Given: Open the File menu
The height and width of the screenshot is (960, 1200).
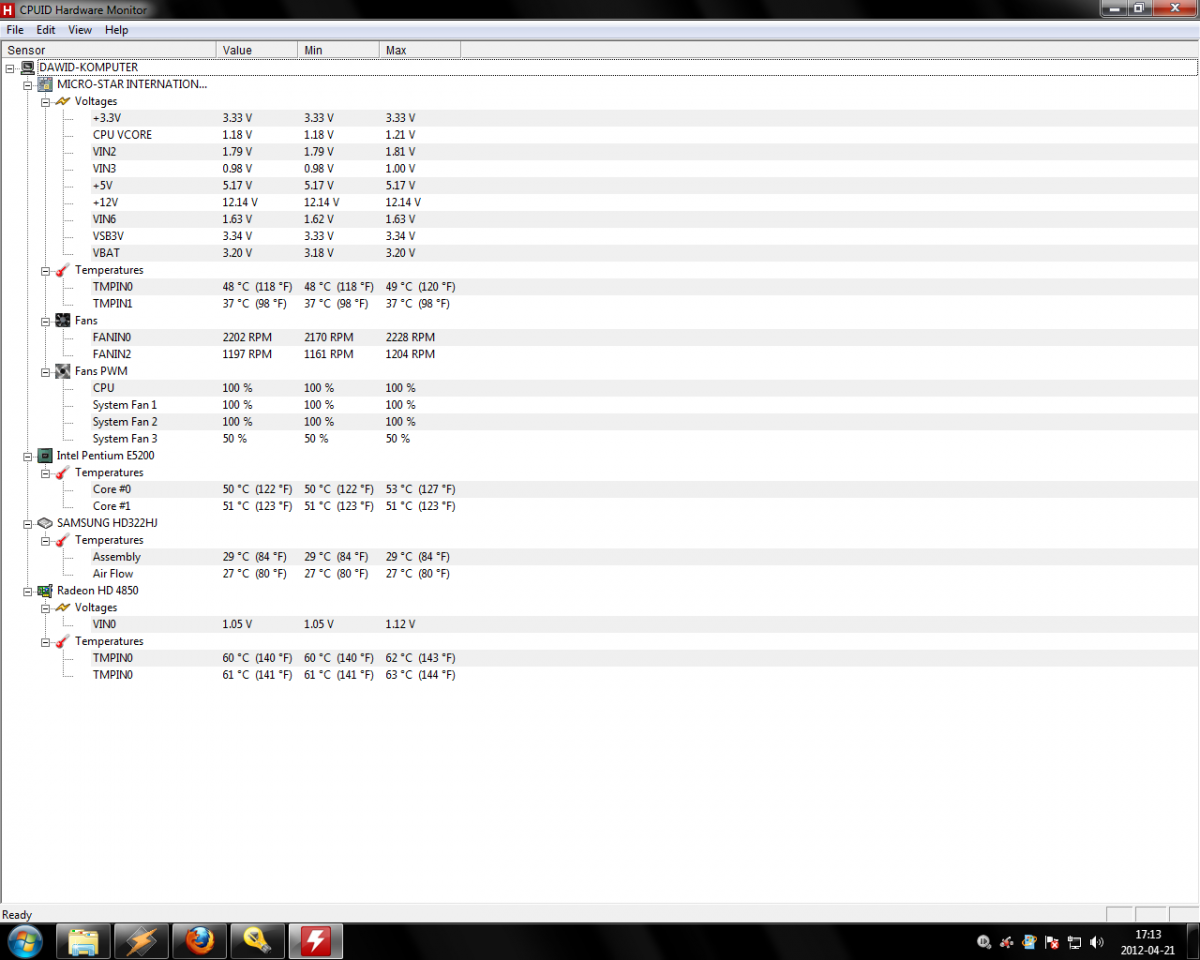Looking at the screenshot, I should pos(15,30).
